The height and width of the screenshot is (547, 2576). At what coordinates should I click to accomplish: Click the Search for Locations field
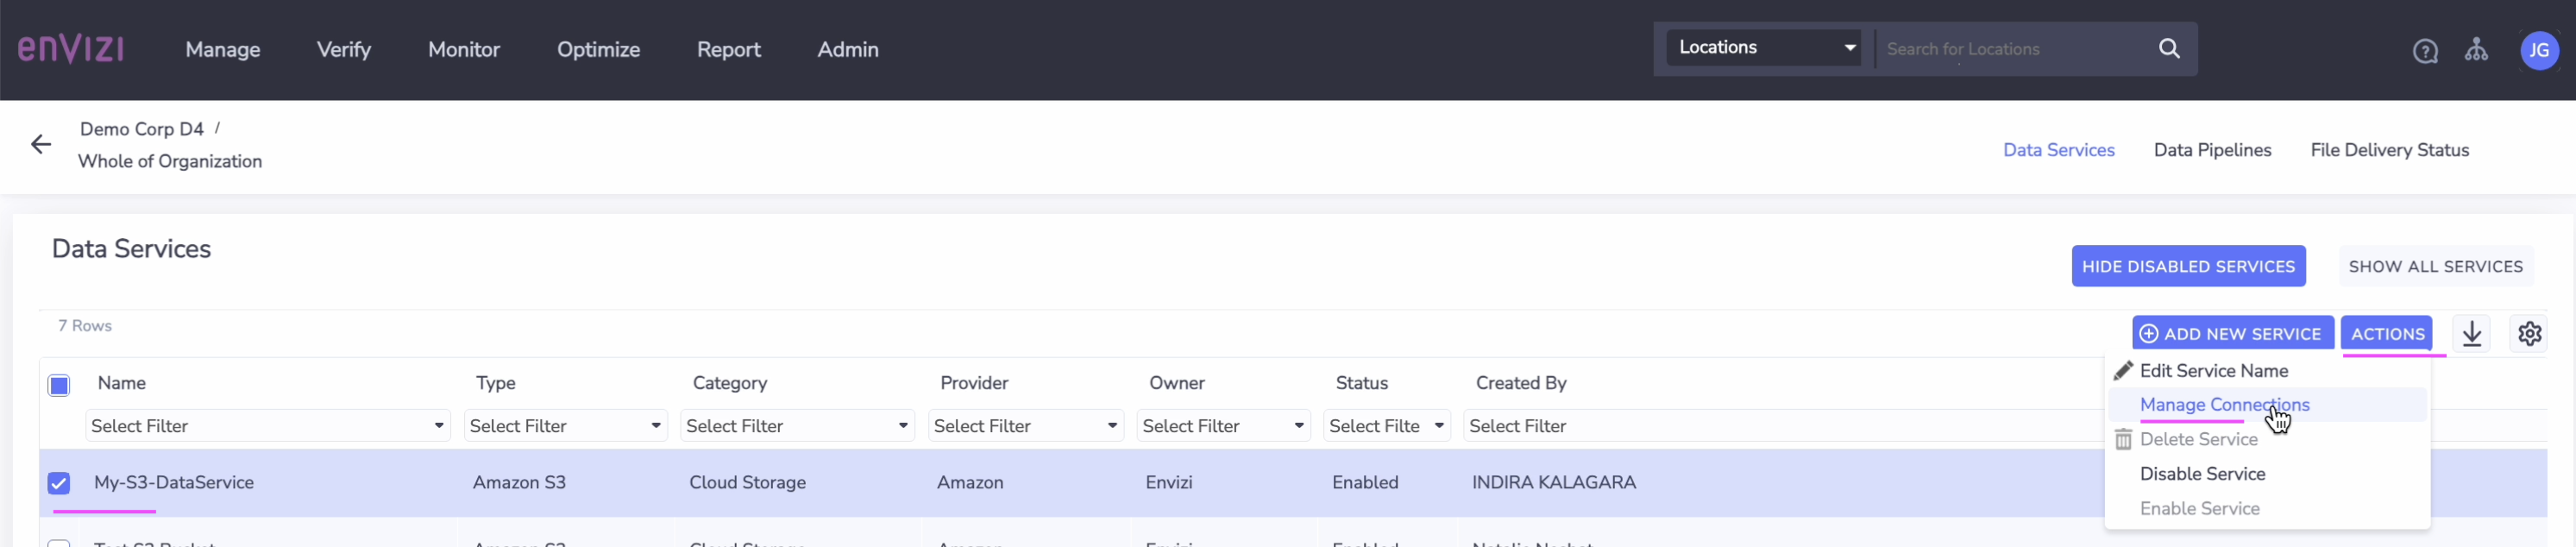2010,49
